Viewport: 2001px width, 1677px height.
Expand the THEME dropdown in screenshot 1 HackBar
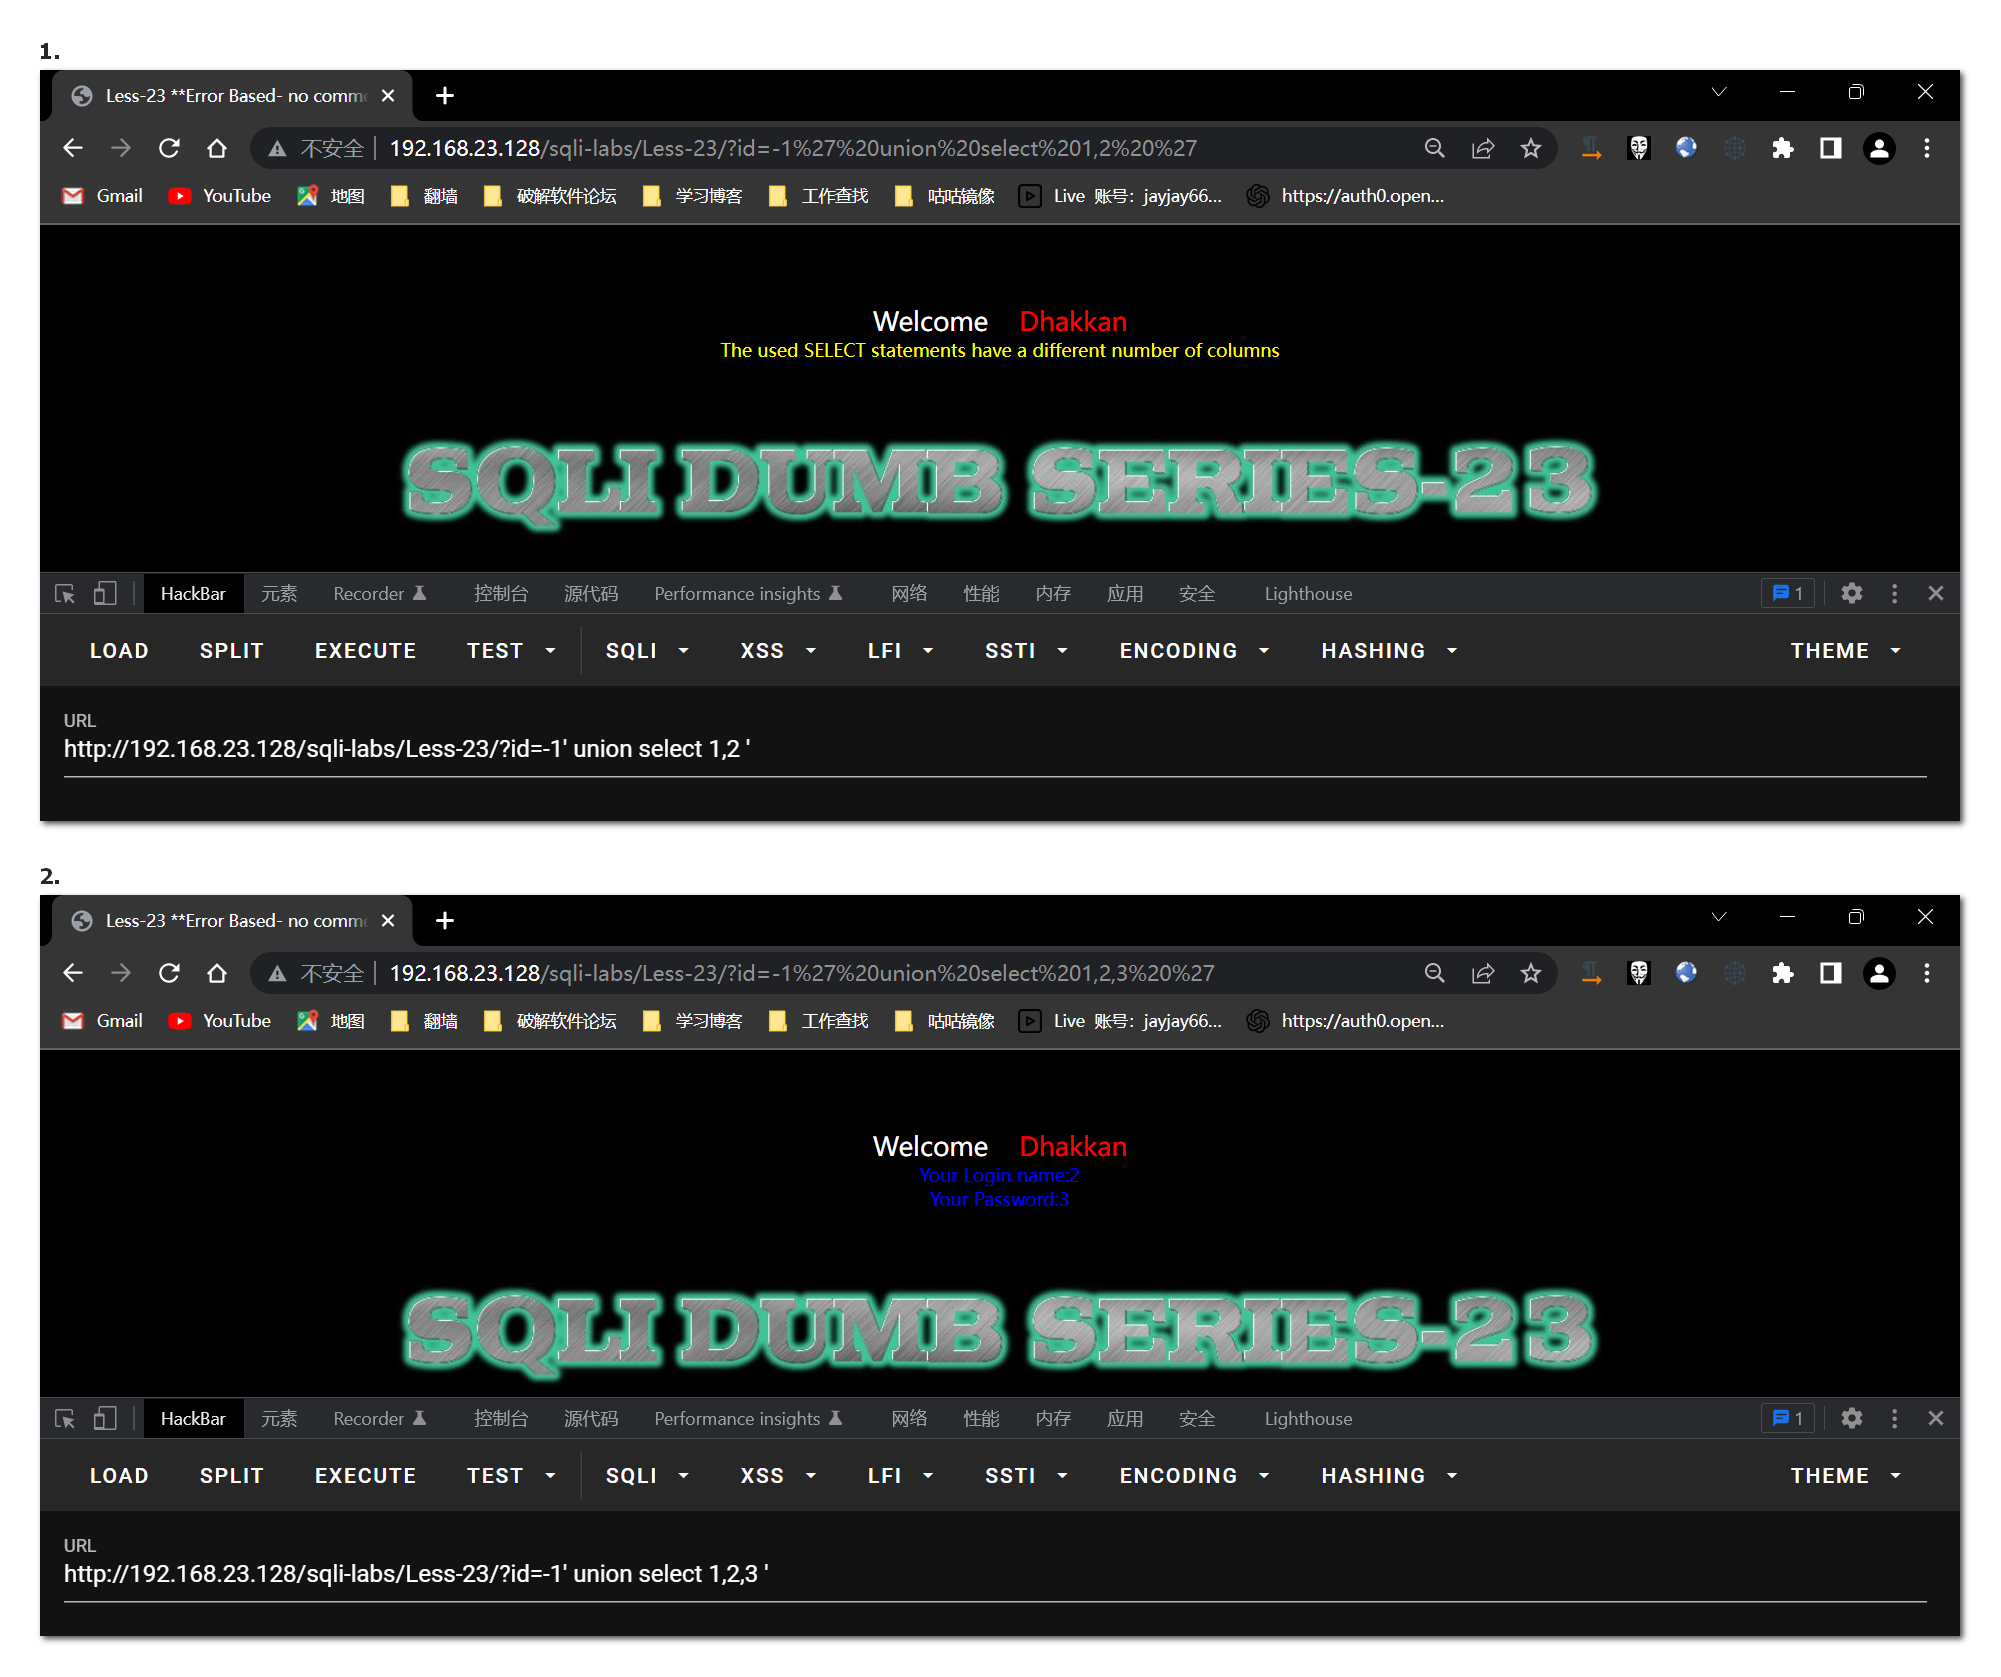point(1845,651)
